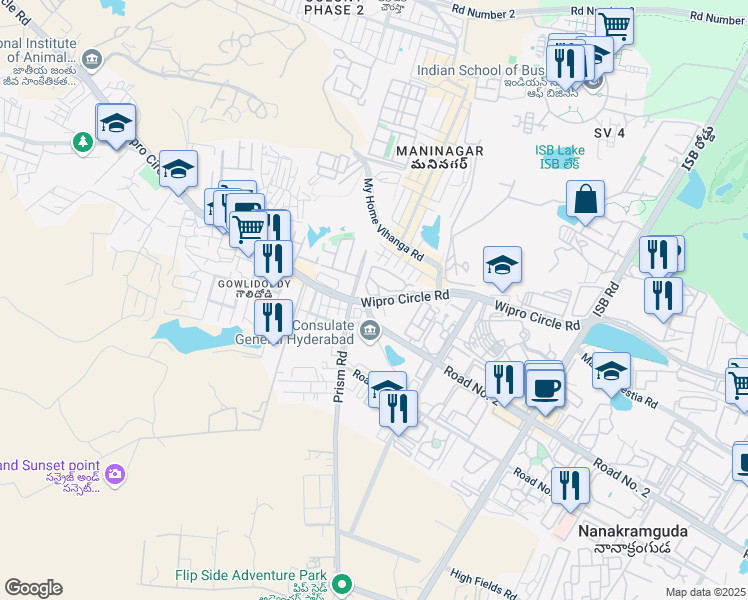Click the ISB Lake label
Image resolution: width=748 pixels, height=600 pixels.
coord(560,151)
